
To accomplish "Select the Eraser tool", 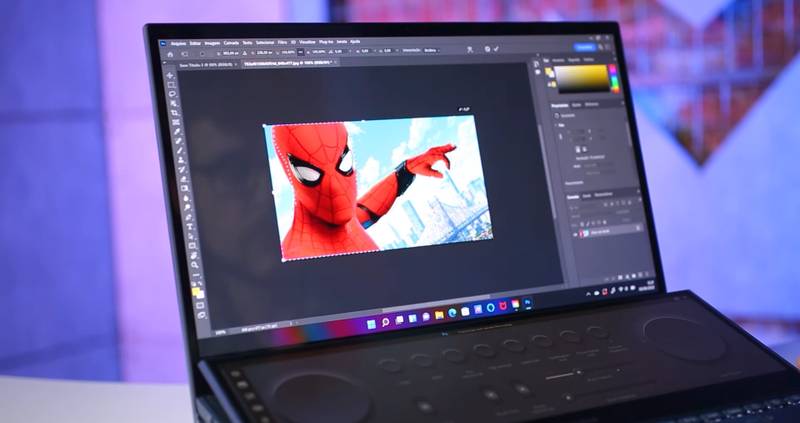I will point(184,178).
